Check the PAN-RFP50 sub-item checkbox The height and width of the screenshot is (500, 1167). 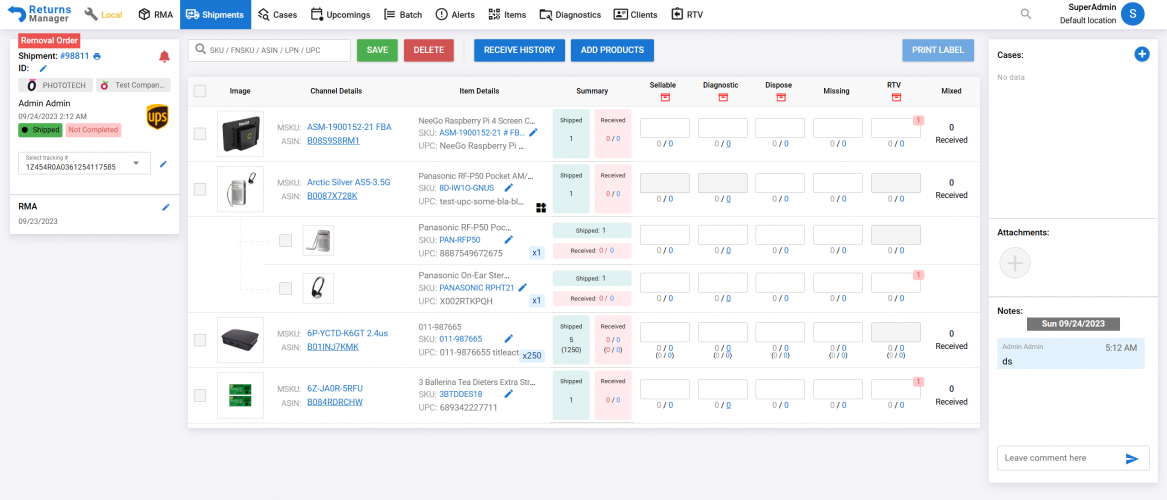(285, 240)
